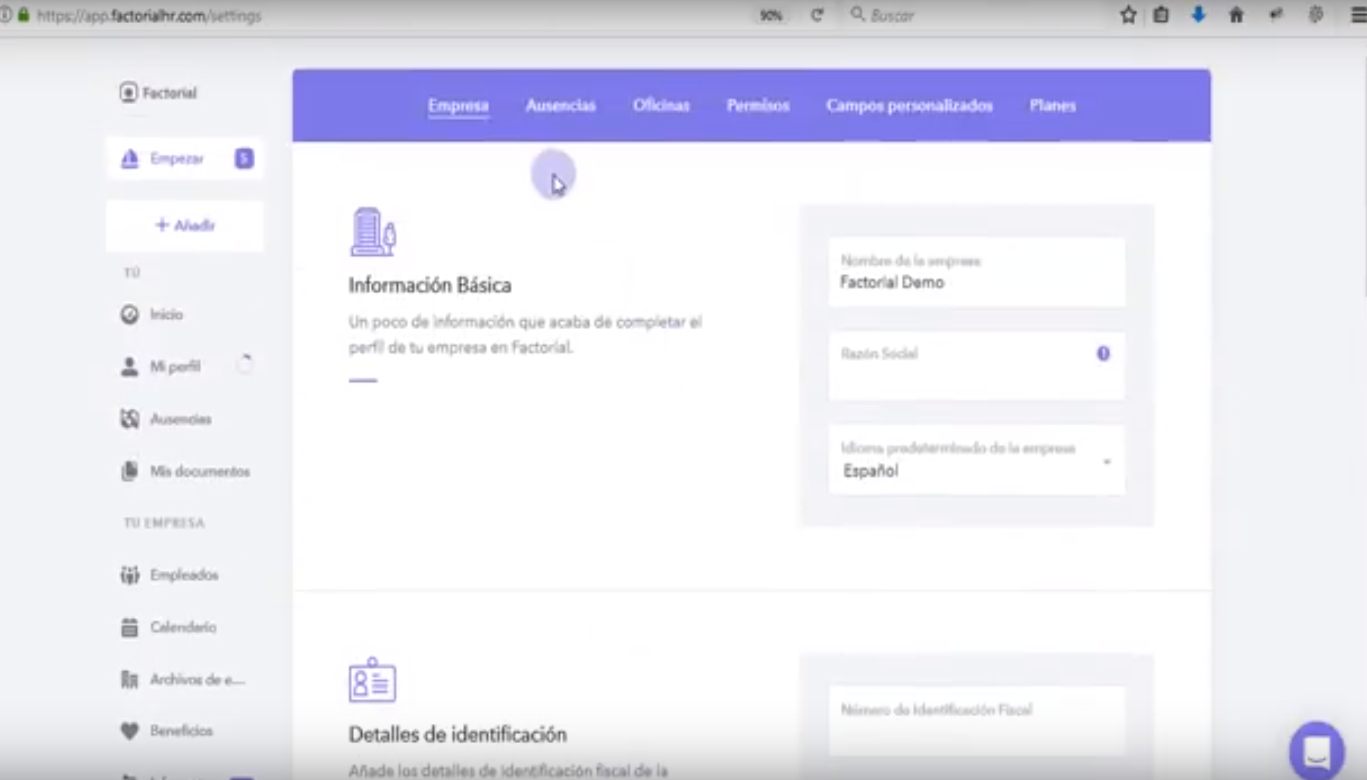
Task: Open the Oficinas tab
Action: [x=661, y=105]
